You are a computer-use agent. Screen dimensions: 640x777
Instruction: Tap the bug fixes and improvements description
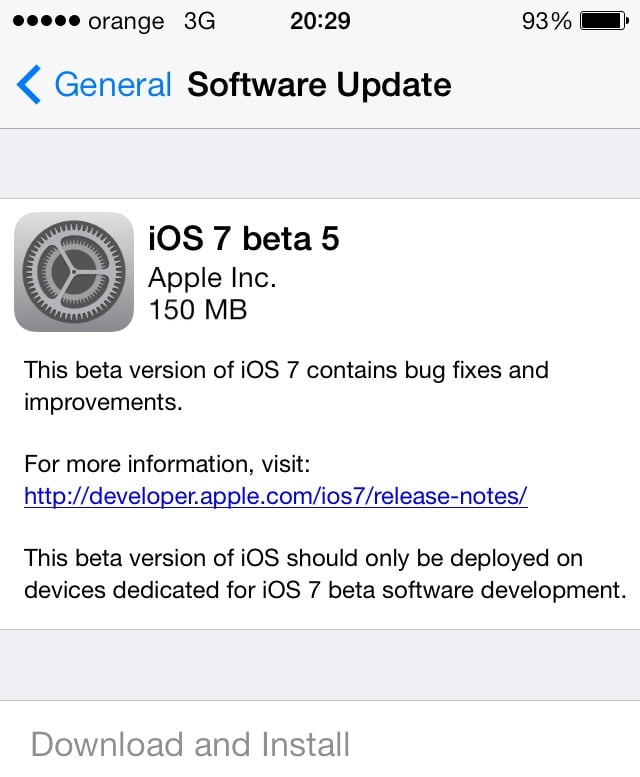[286, 386]
